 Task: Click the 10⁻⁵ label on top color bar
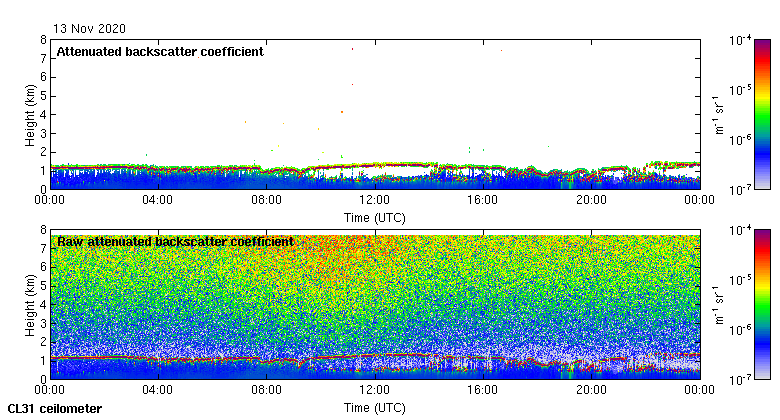point(741,90)
